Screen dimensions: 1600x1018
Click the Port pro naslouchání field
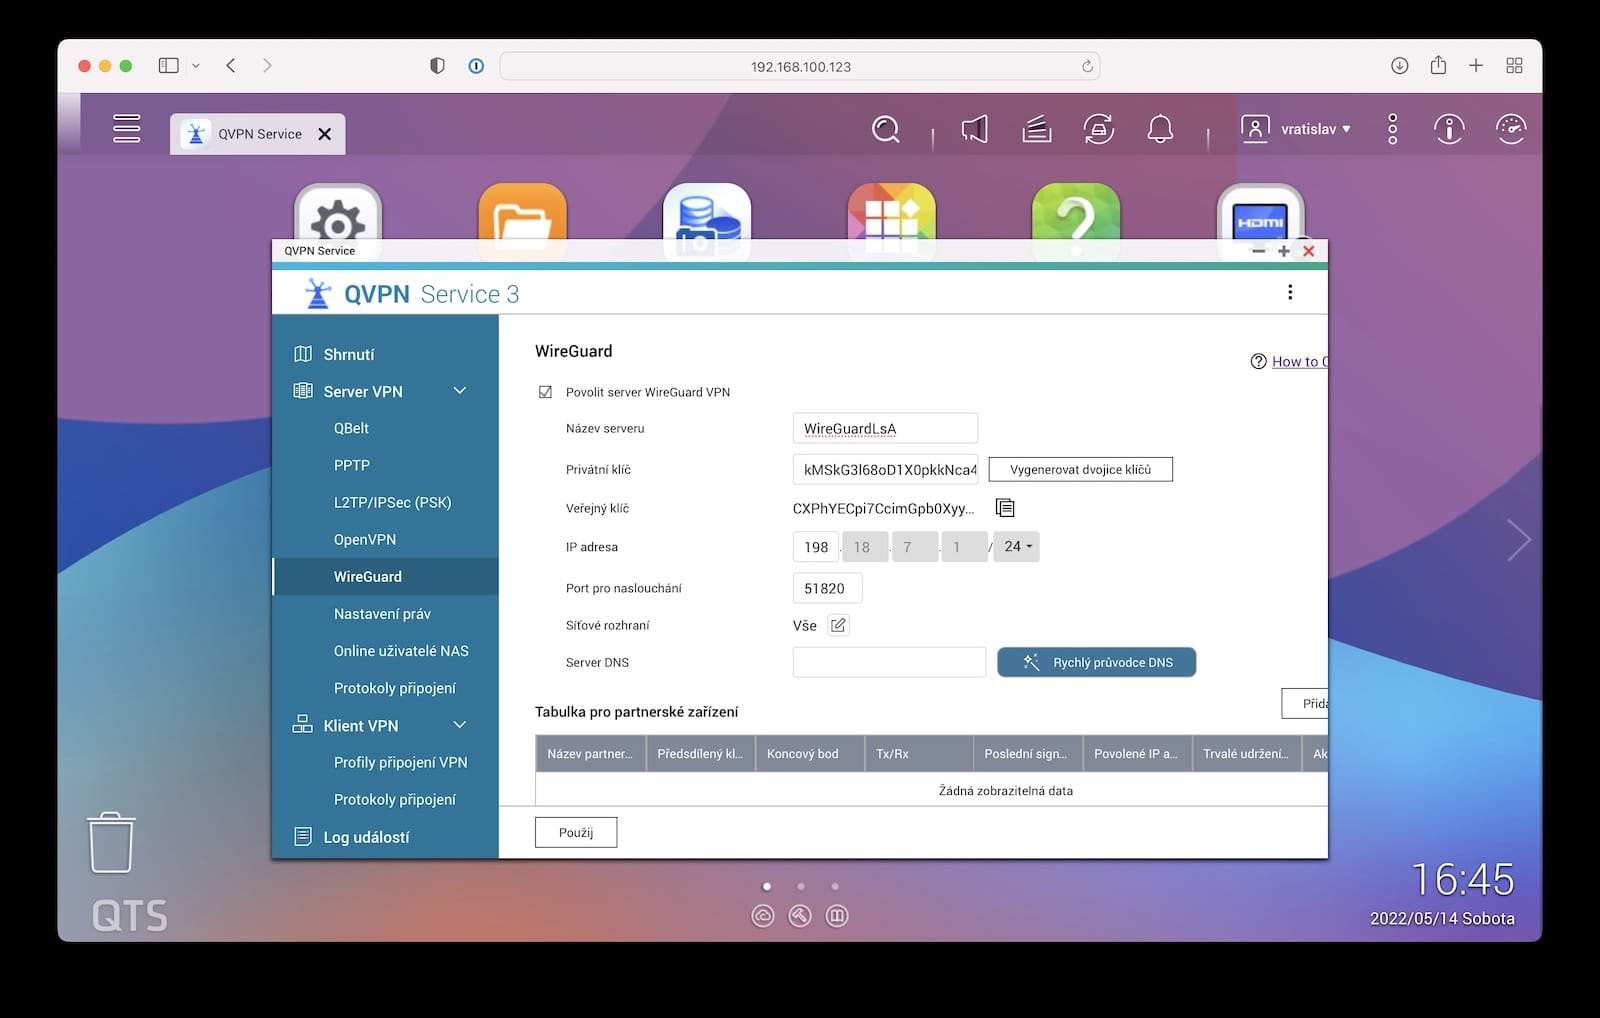click(x=827, y=588)
